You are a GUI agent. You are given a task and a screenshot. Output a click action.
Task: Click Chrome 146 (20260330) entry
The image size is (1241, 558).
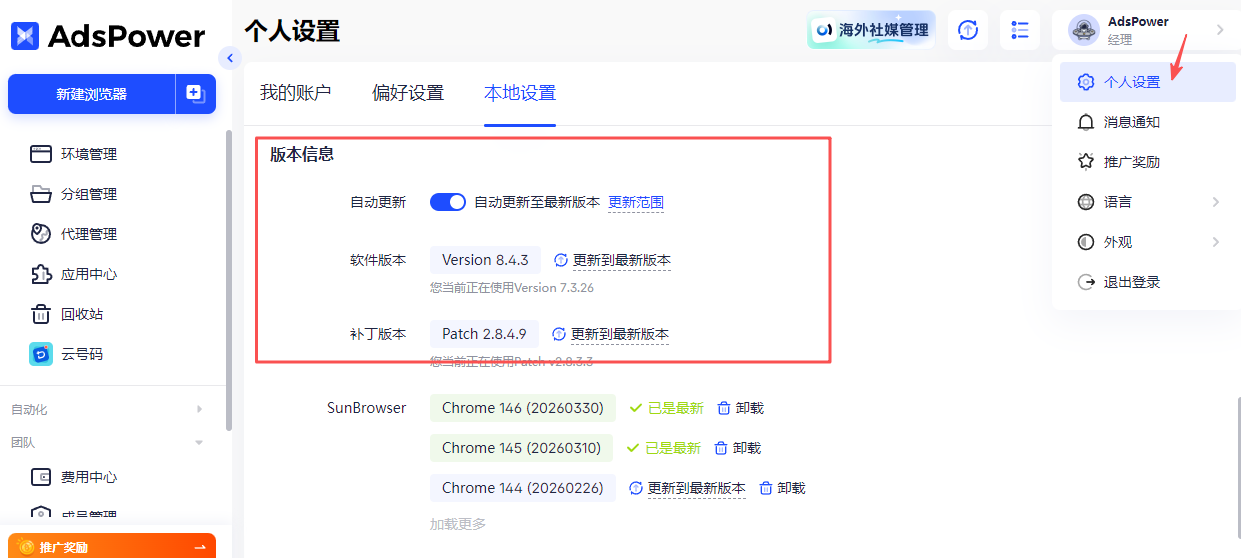523,408
